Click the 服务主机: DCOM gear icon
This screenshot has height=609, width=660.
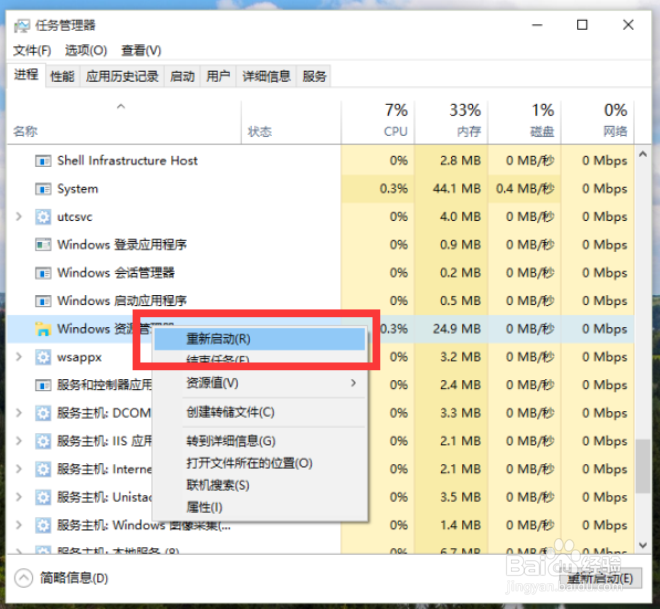point(43,413)
